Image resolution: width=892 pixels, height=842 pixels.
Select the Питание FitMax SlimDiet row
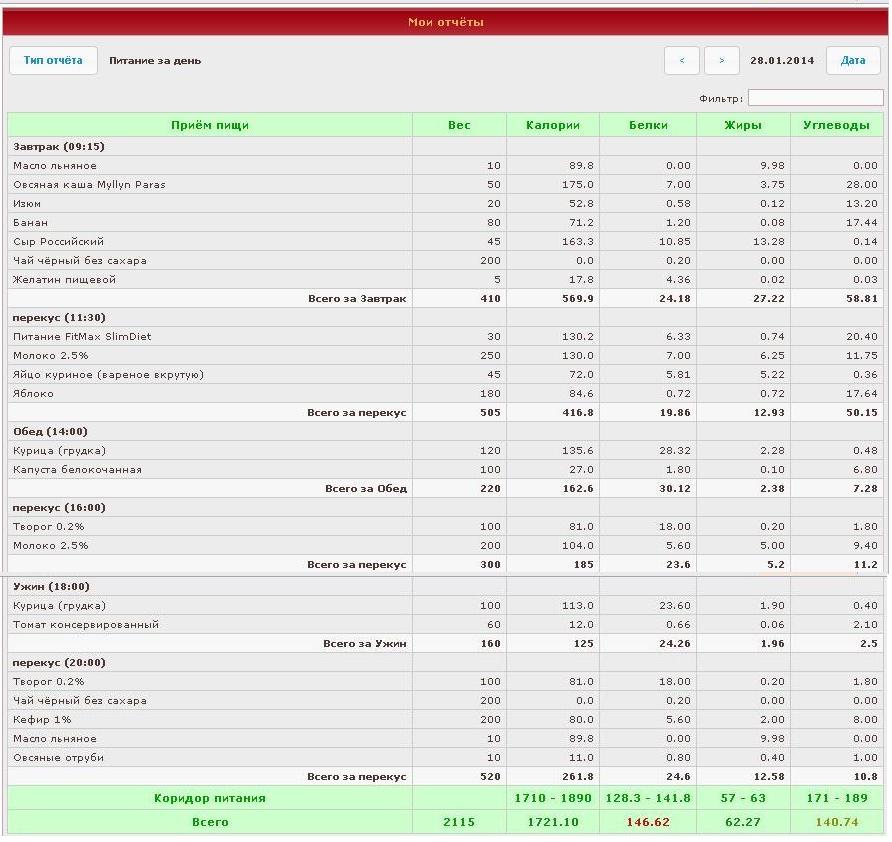(x=445, y=337)
